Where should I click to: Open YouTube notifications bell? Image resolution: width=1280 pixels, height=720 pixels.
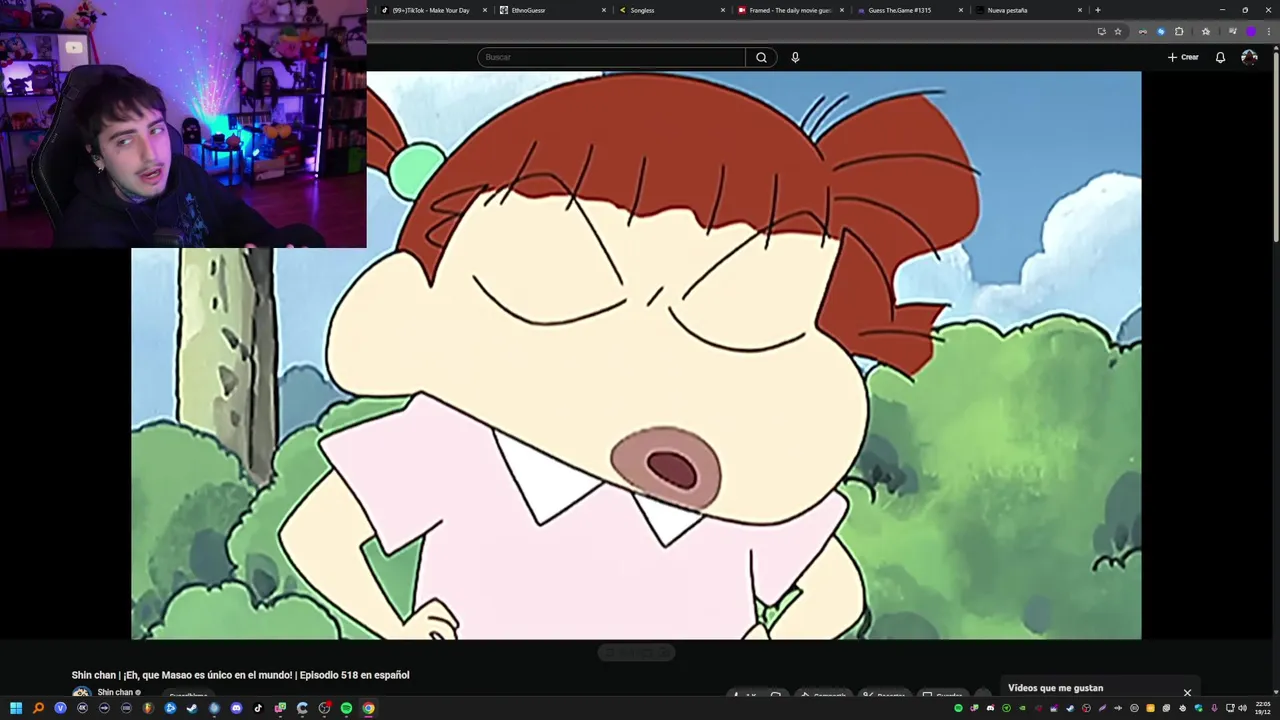1220,57
